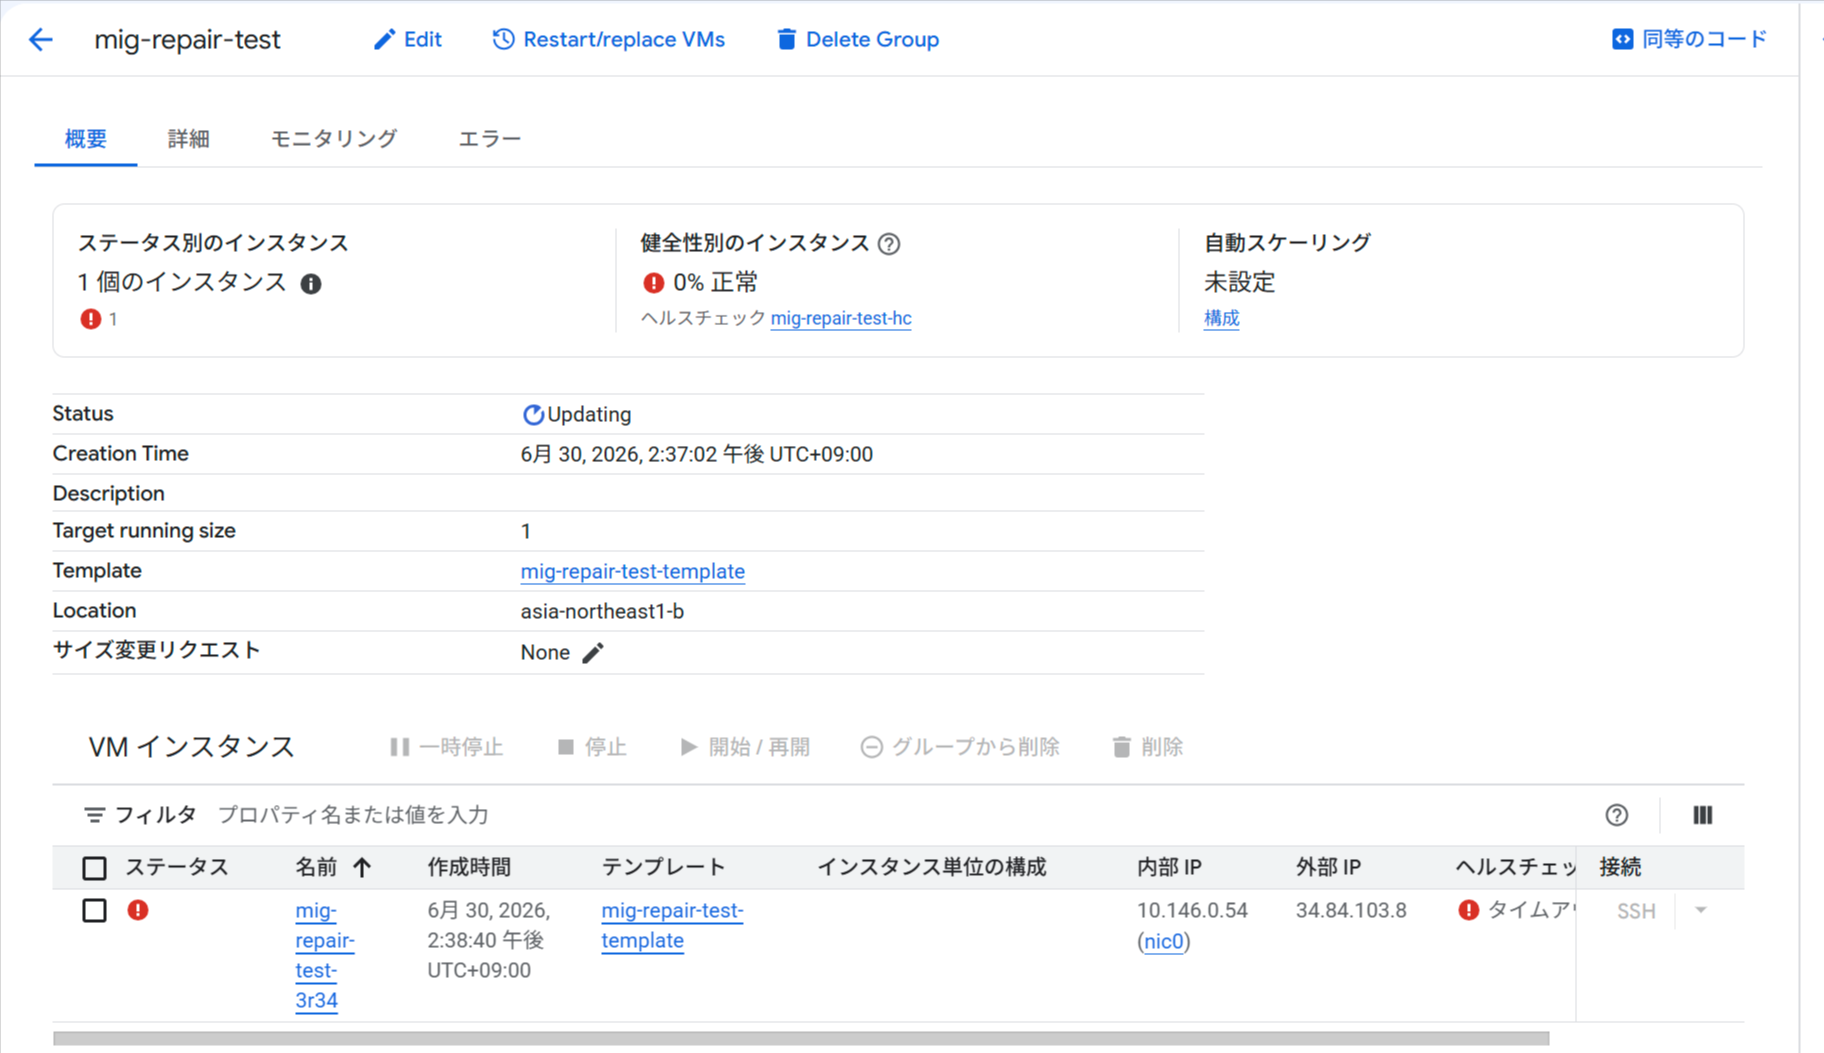Click 作成時間 column header
1824x1053 pixels.
[469, 867]
